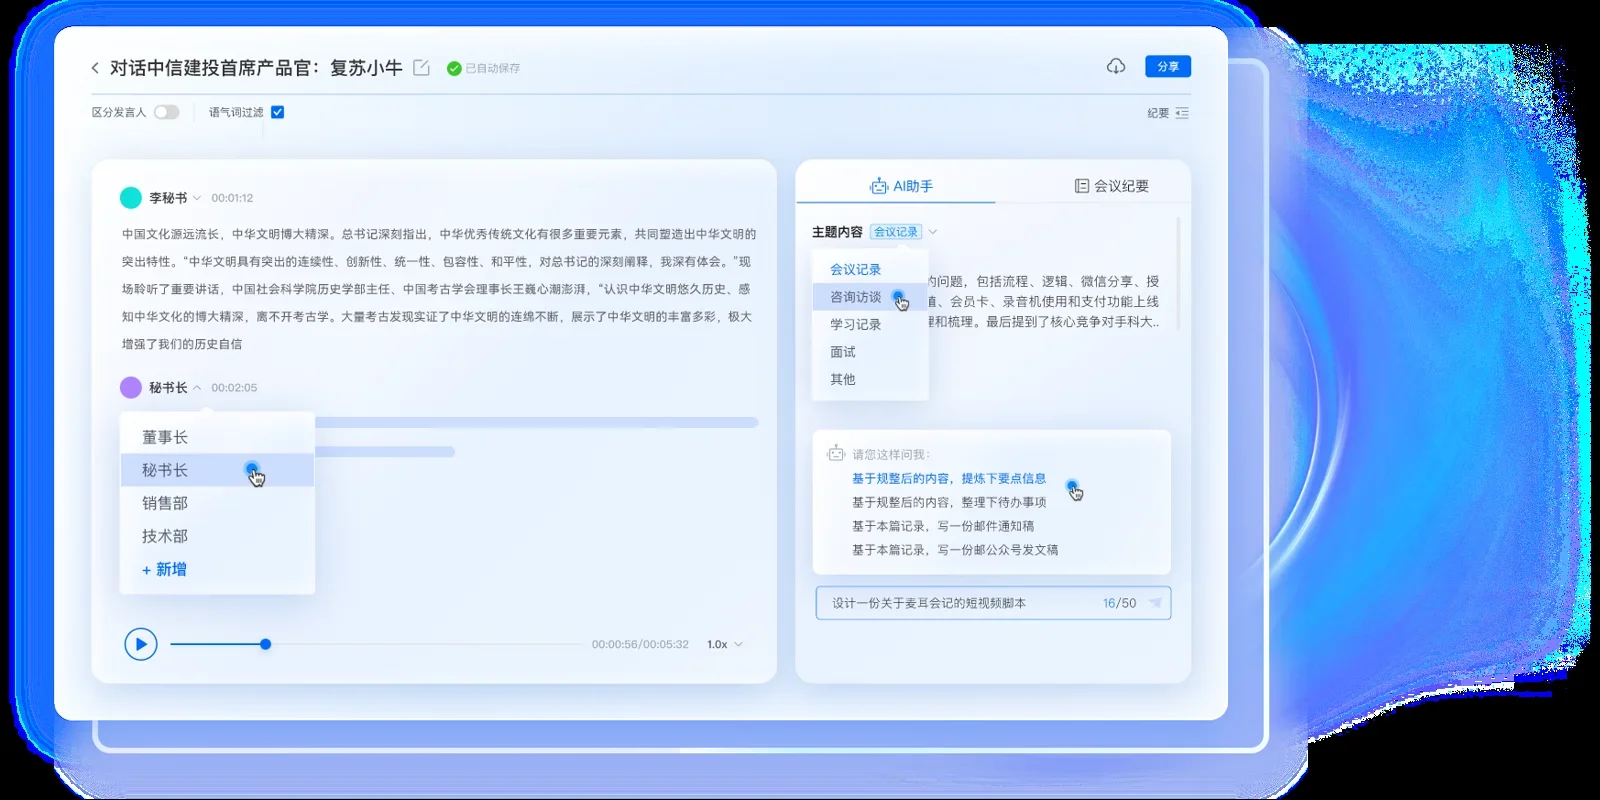
Task: Download using the cloud icon
Action: pos(1116,66)
